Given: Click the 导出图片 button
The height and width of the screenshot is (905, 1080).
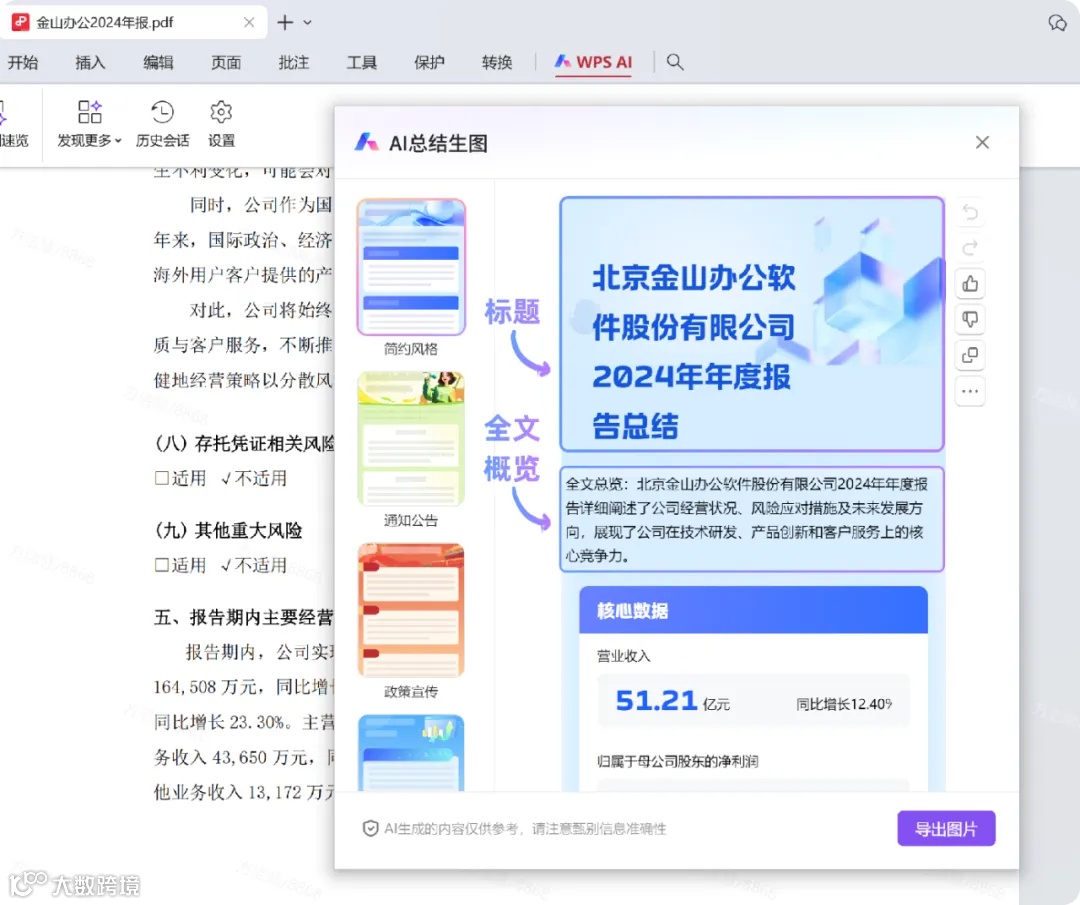Looking at the screenshot, I should click(946, 829).
